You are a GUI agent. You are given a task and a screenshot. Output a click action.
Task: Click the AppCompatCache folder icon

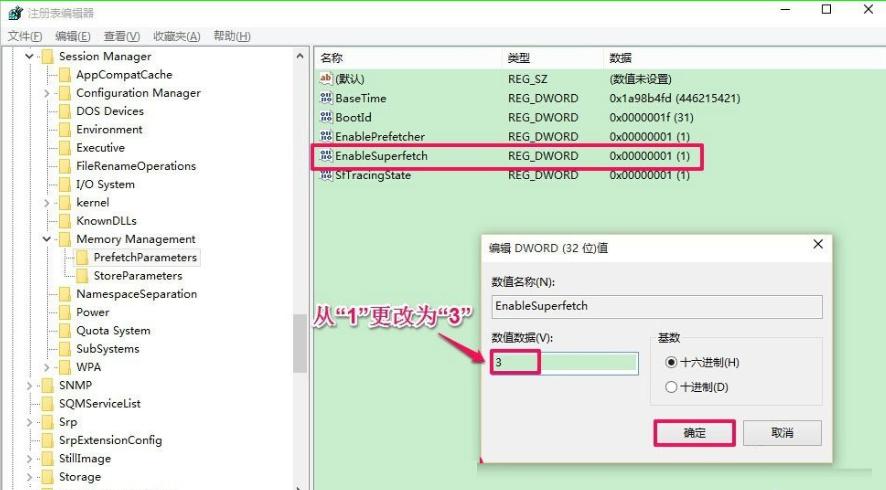pyautogui.click(x=66, y=75)
